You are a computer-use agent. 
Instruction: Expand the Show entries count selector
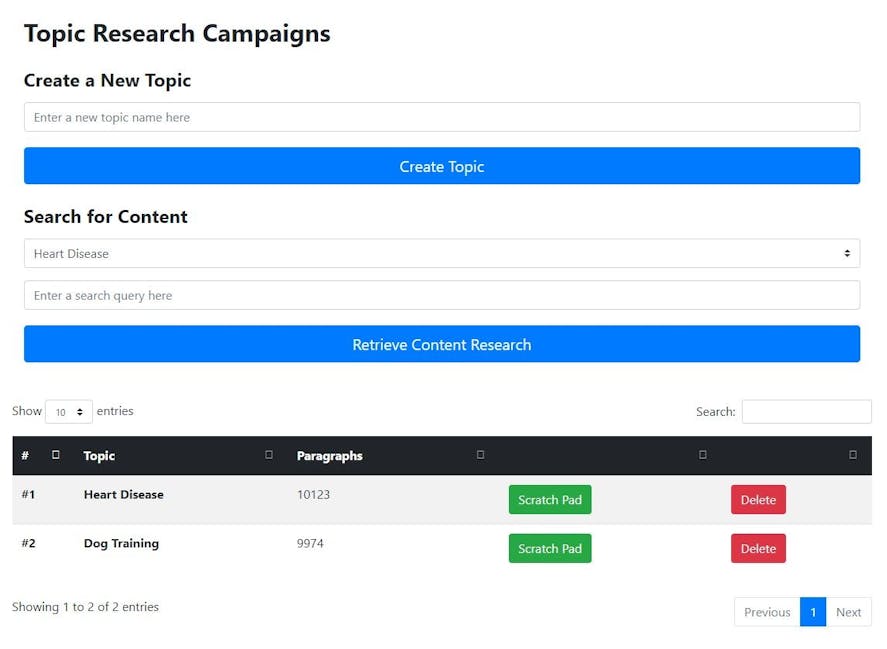[69, 412]
